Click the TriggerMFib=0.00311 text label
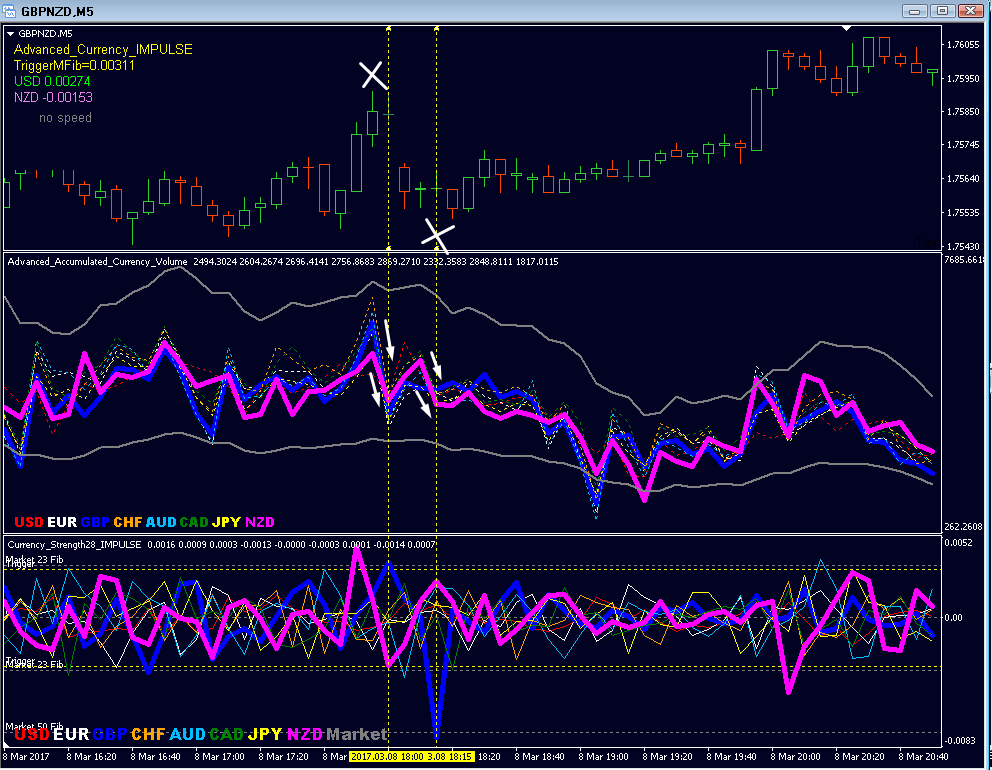The height and width of the screenshot is (770, 992). (74, 65)
